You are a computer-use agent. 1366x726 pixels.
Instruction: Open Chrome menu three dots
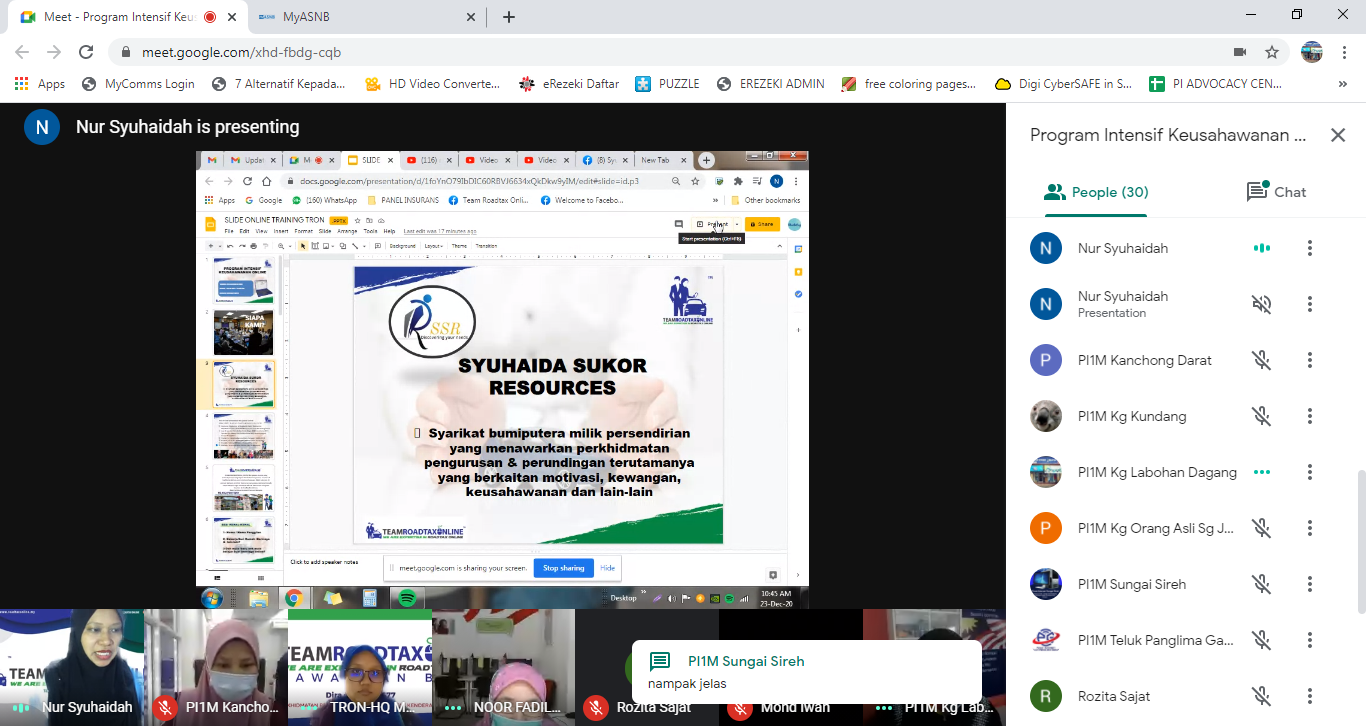click(x=1345, y=52)
